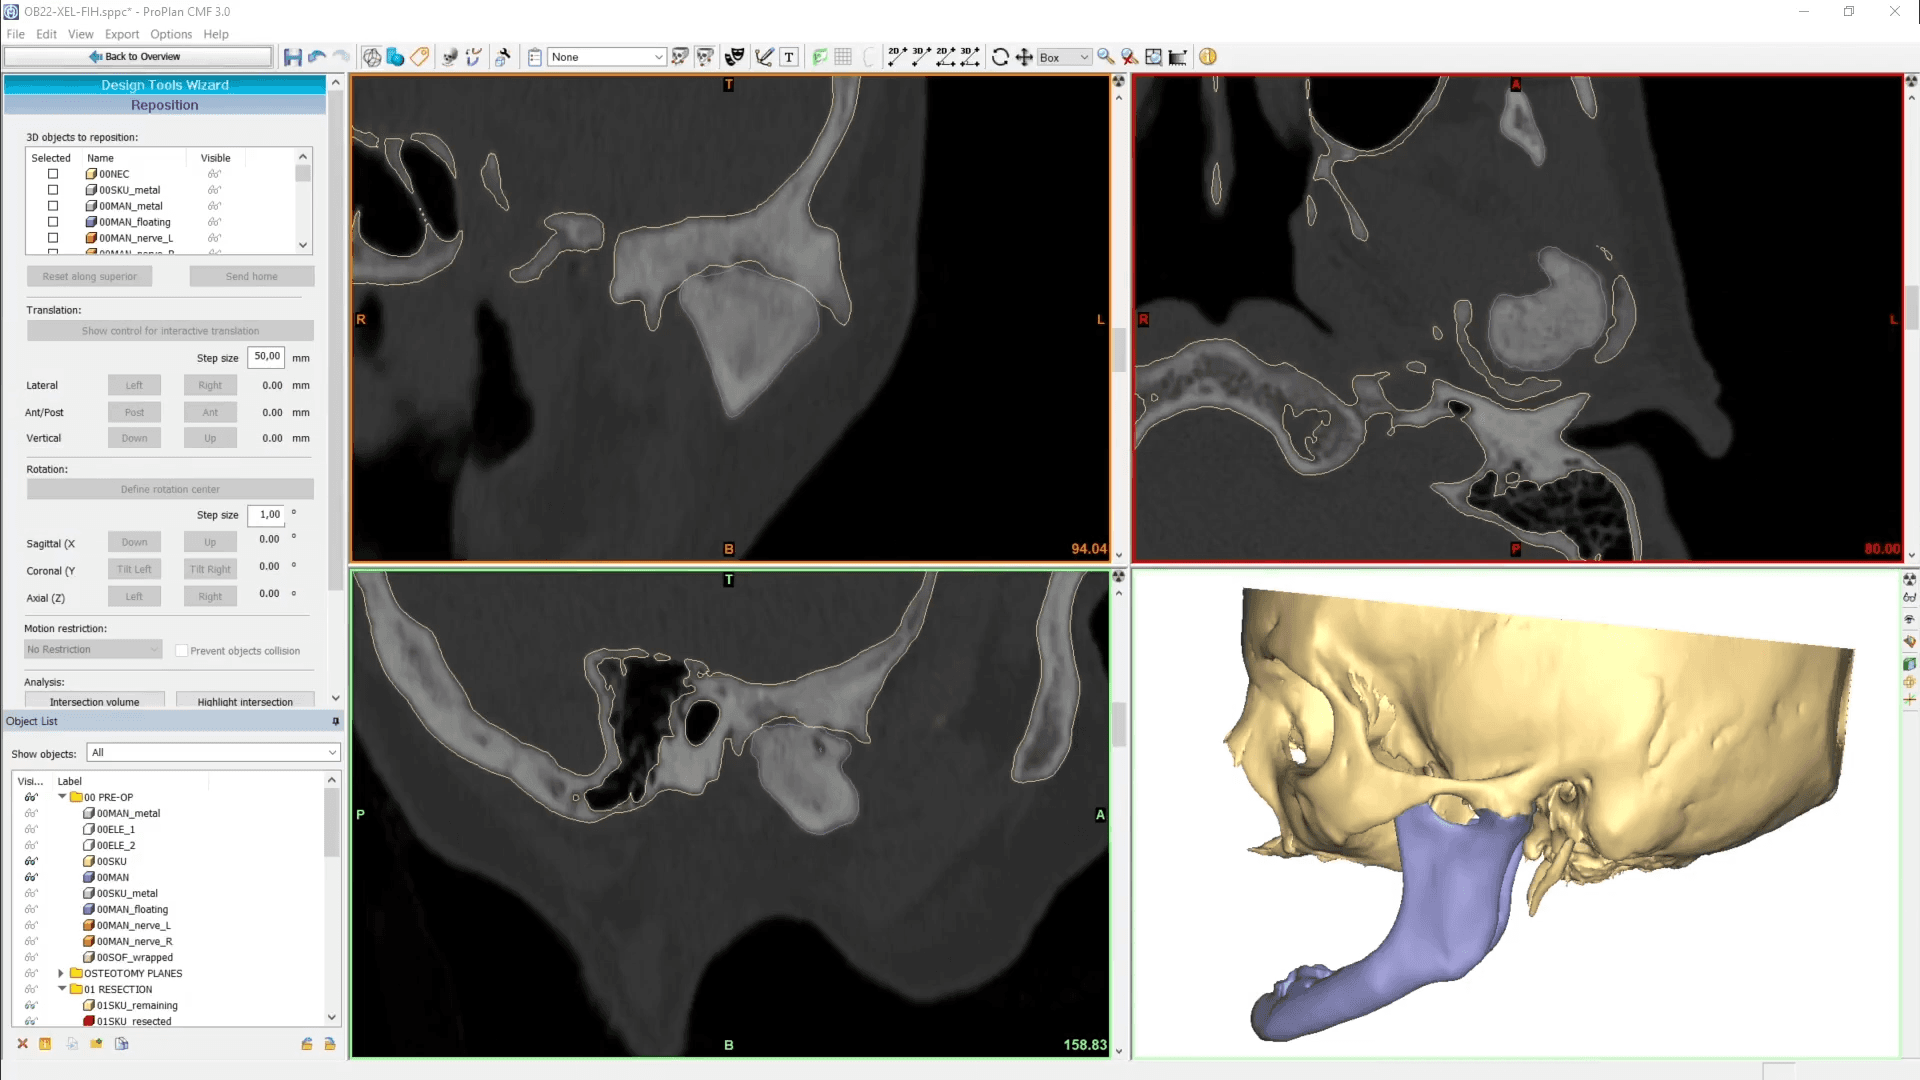Select the rotate view tool

pyautogui.click(x=1000, y=57)
